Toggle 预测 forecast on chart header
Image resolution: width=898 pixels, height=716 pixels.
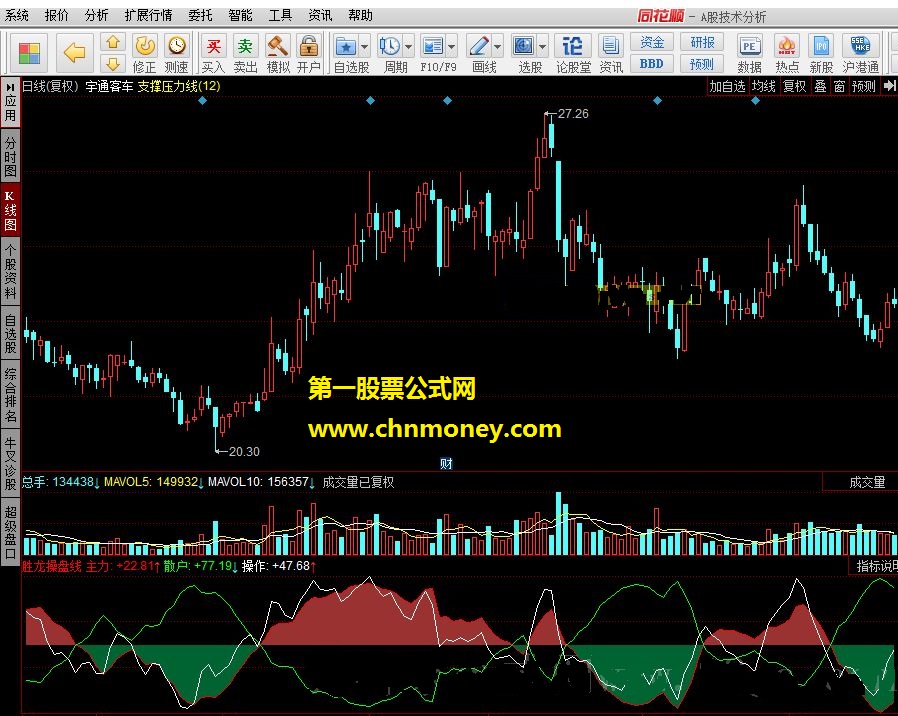[x=864, y=86]
